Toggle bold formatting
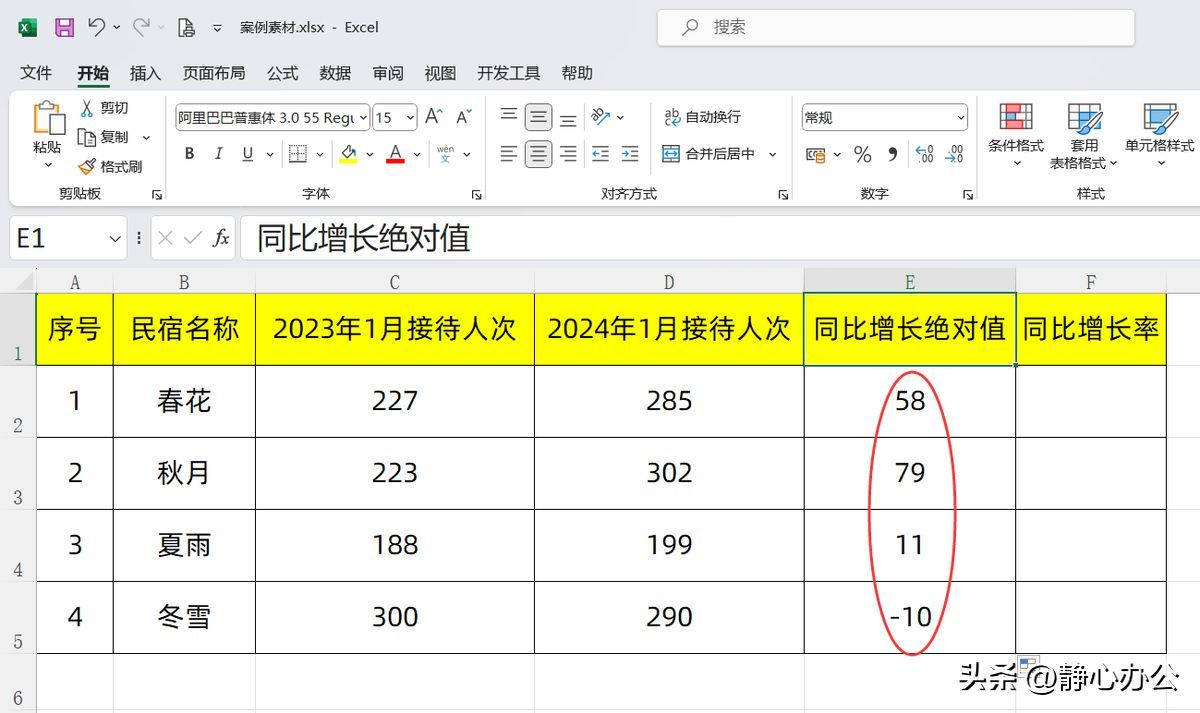 (188, 154)
